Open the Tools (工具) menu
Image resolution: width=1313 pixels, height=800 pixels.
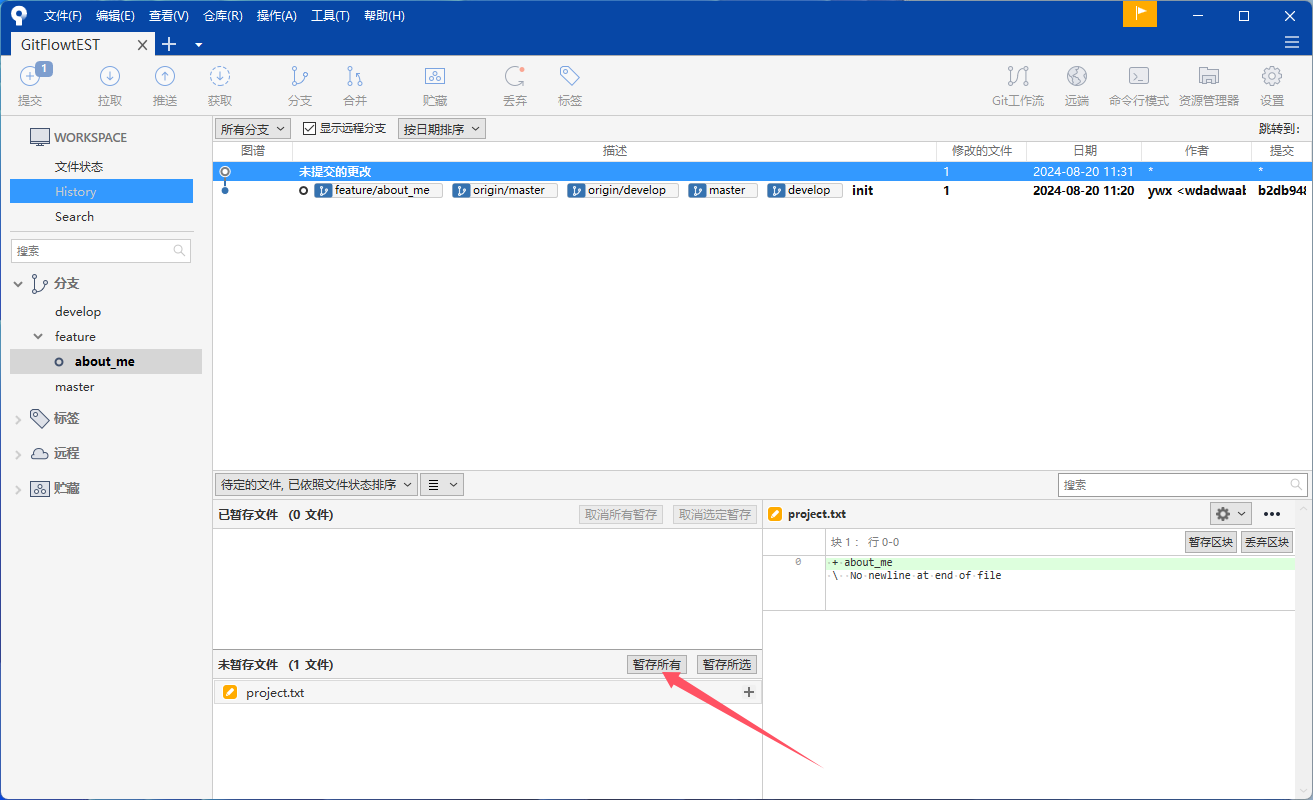point(330,16)
